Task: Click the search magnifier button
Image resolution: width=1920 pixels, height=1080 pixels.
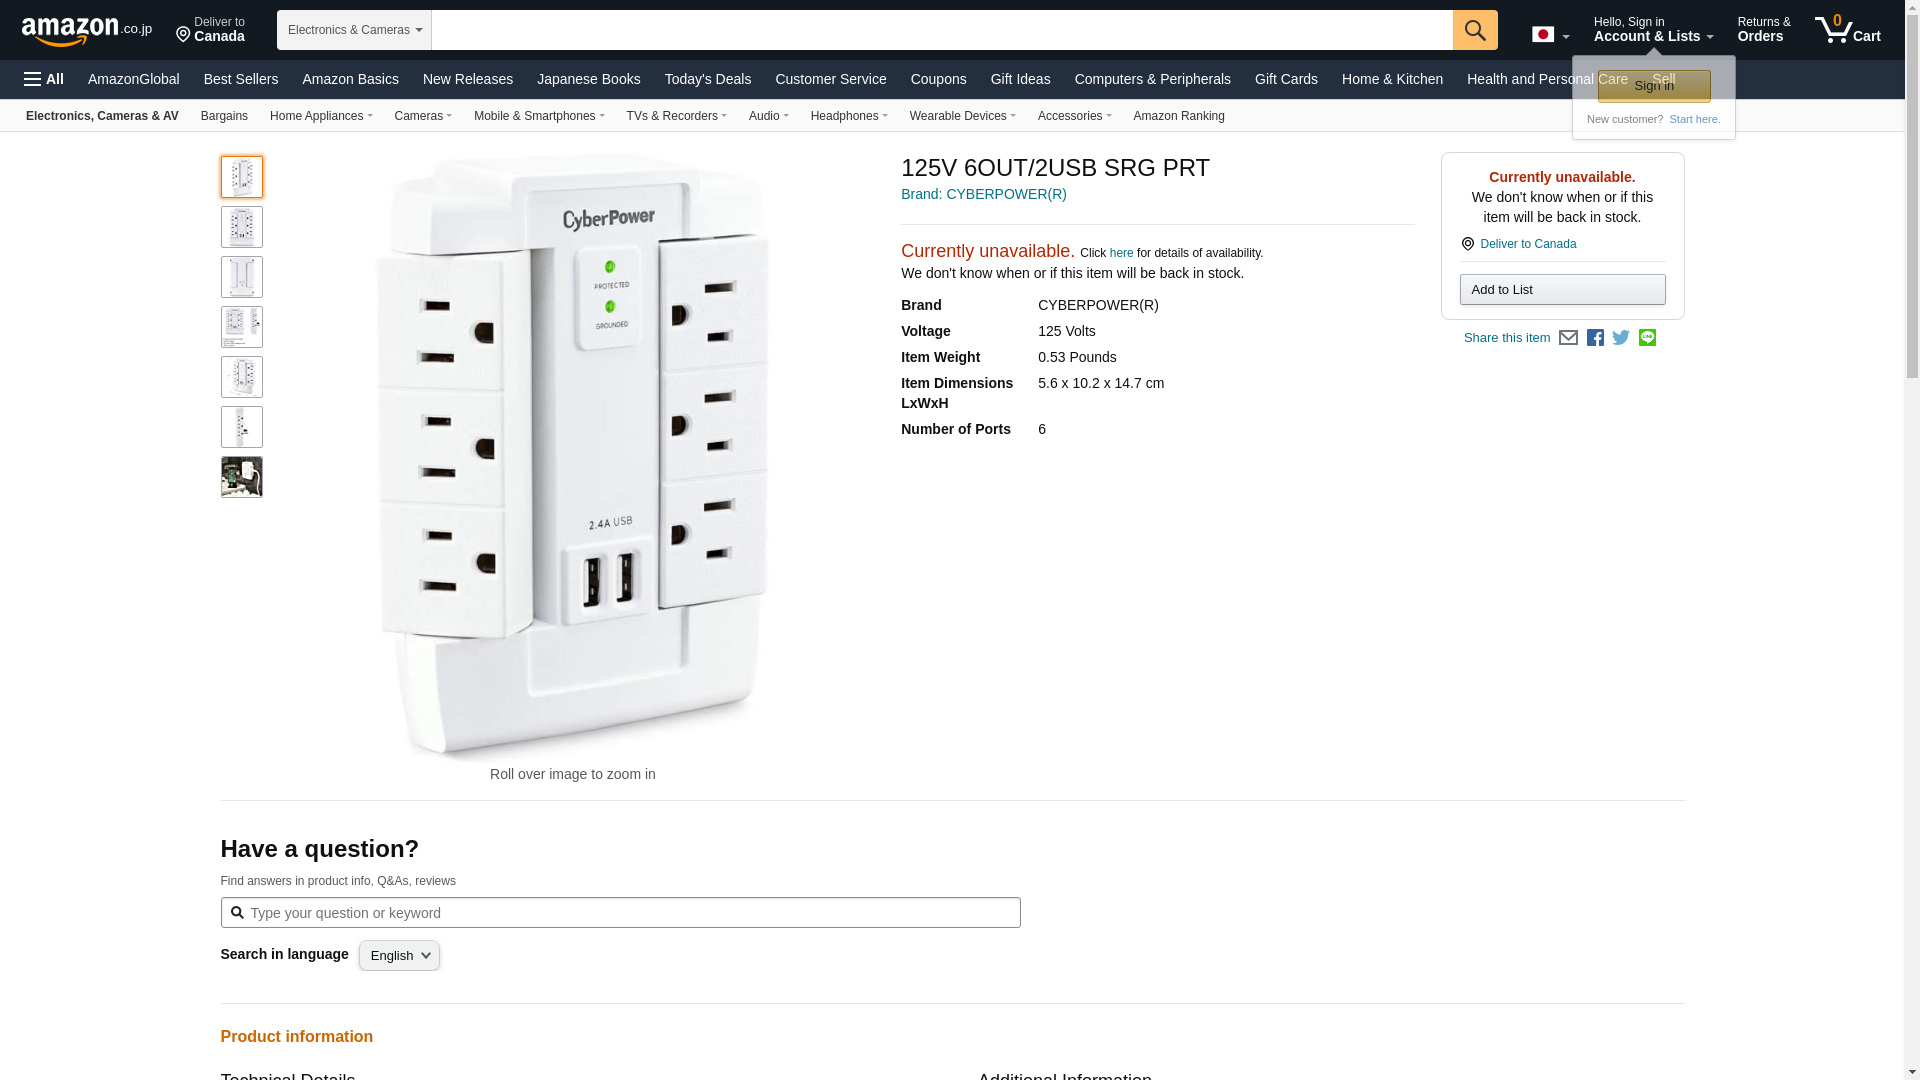Action: tap(1475, 30)
